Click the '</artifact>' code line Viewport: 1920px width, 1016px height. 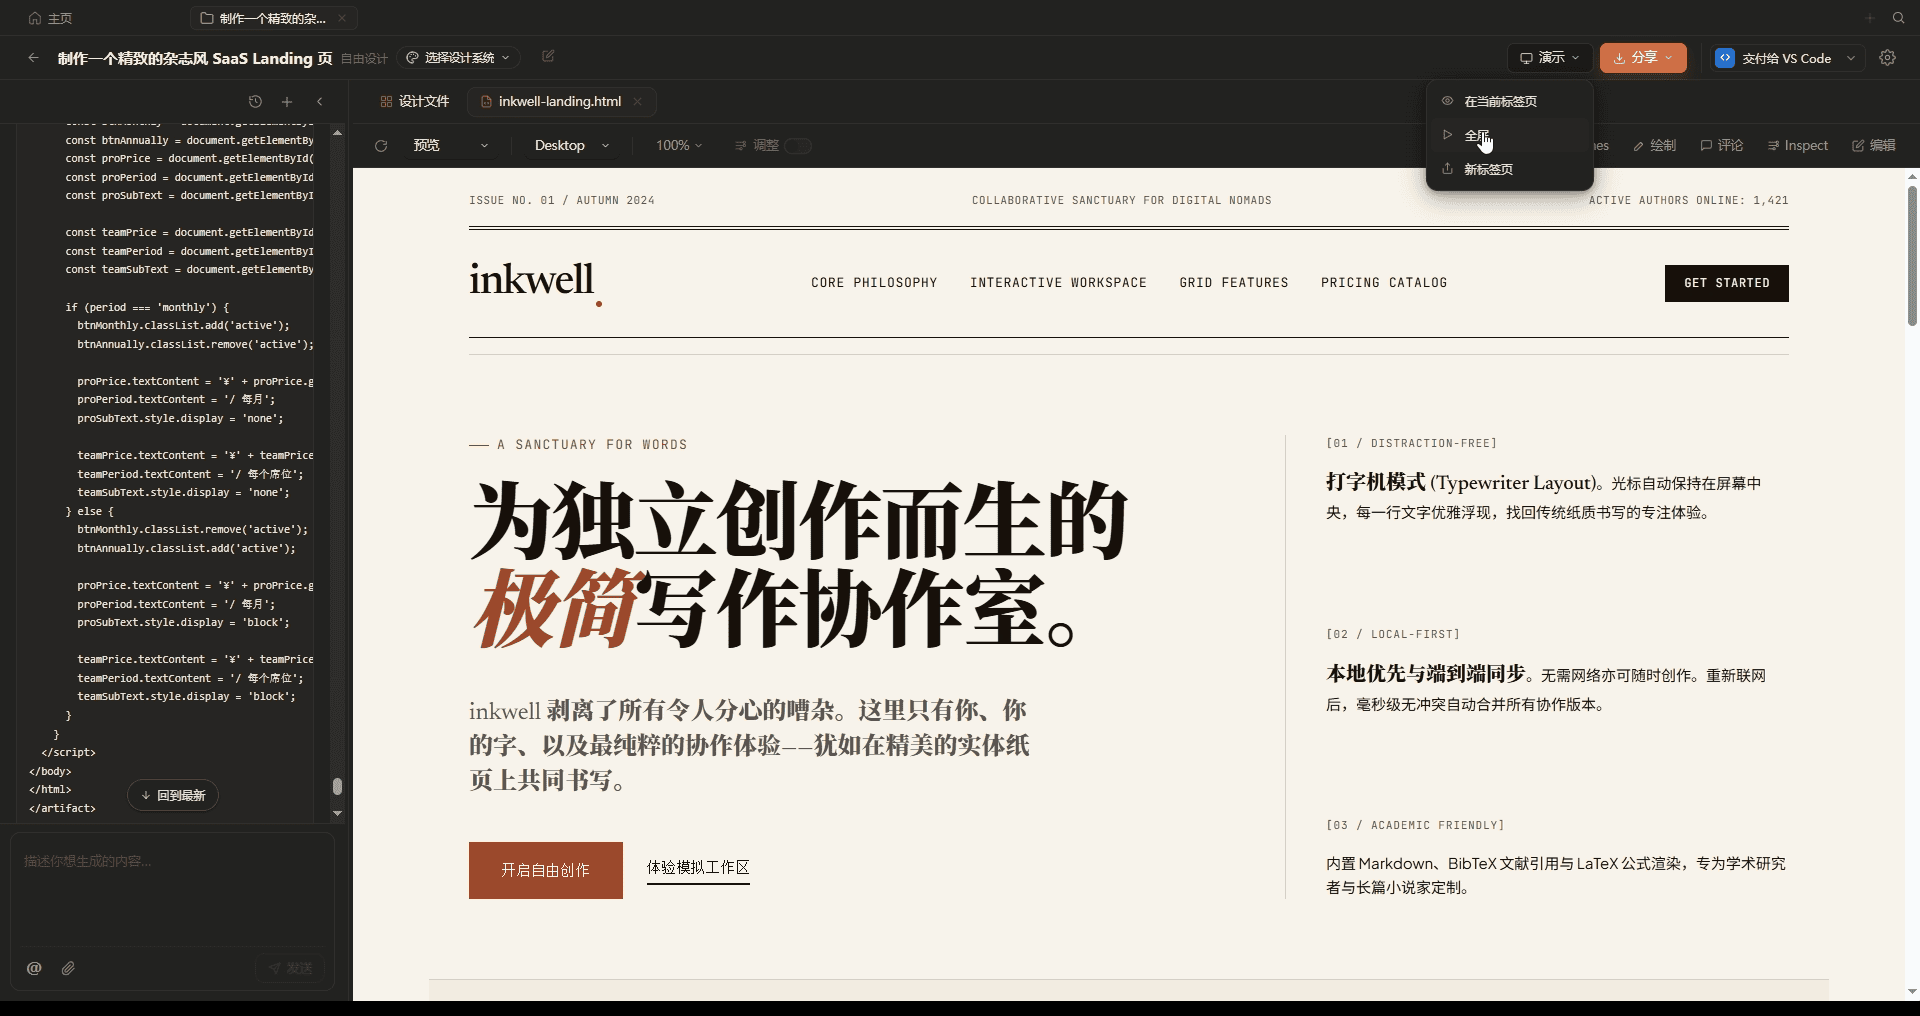click(x=63, y=808)
